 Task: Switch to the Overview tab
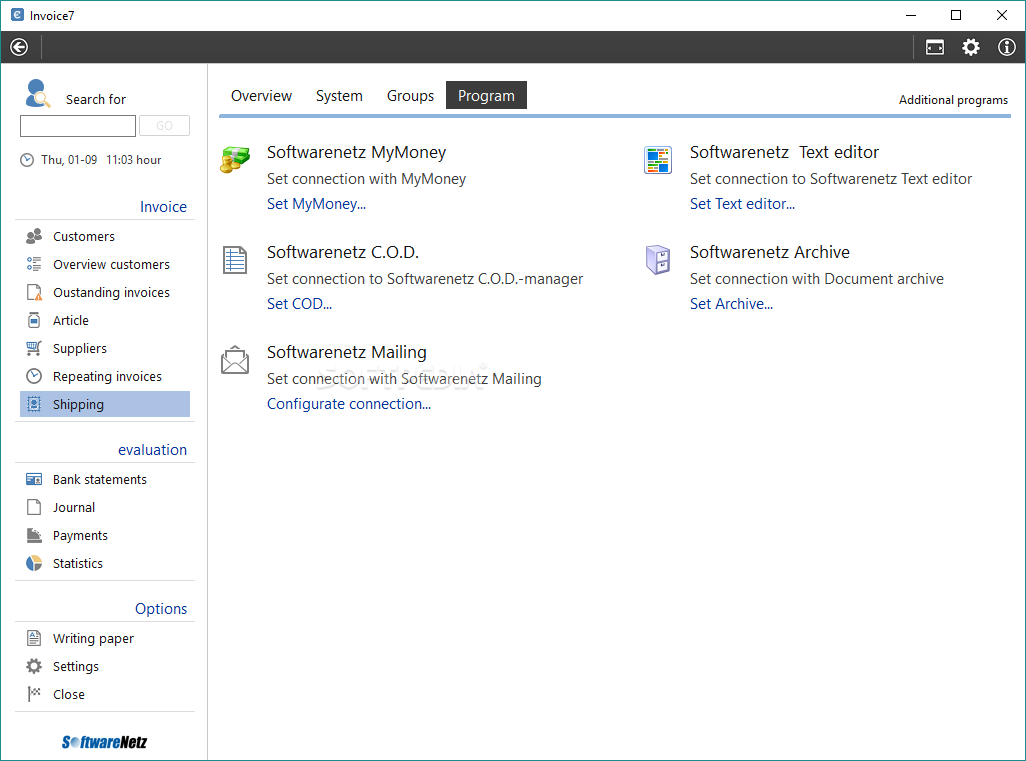tap(261, 96)
